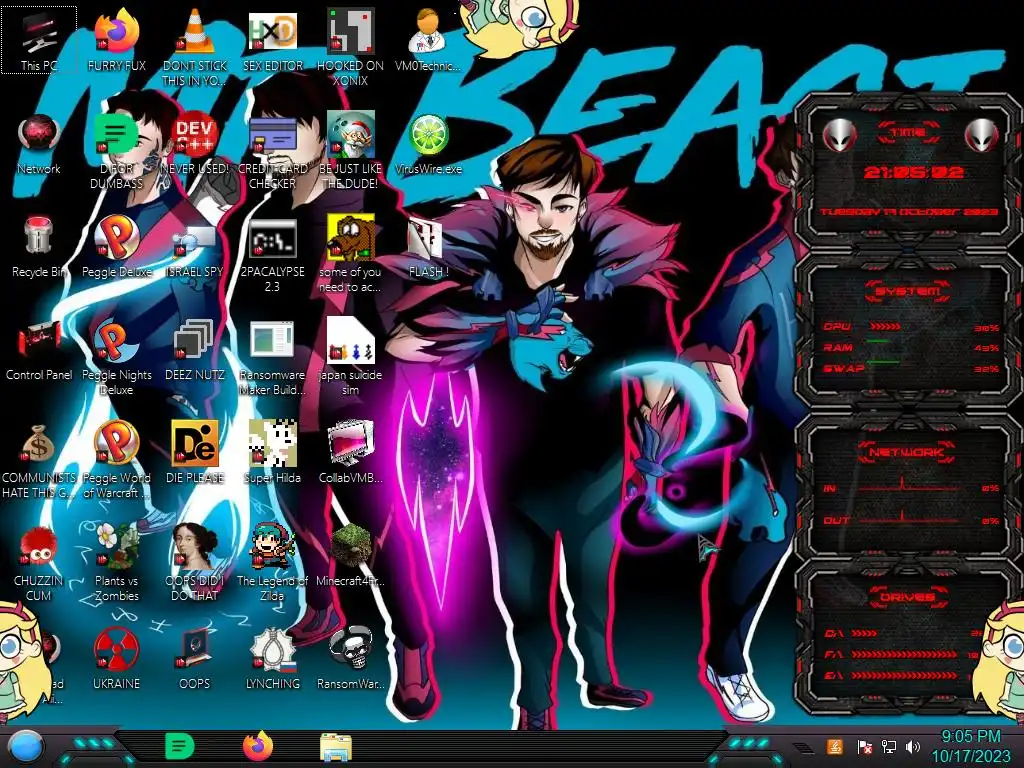The image size is (1024, 768).
Task: Select the This PC desktop icon
Action: pyautogui.click(x=39, y=40)
